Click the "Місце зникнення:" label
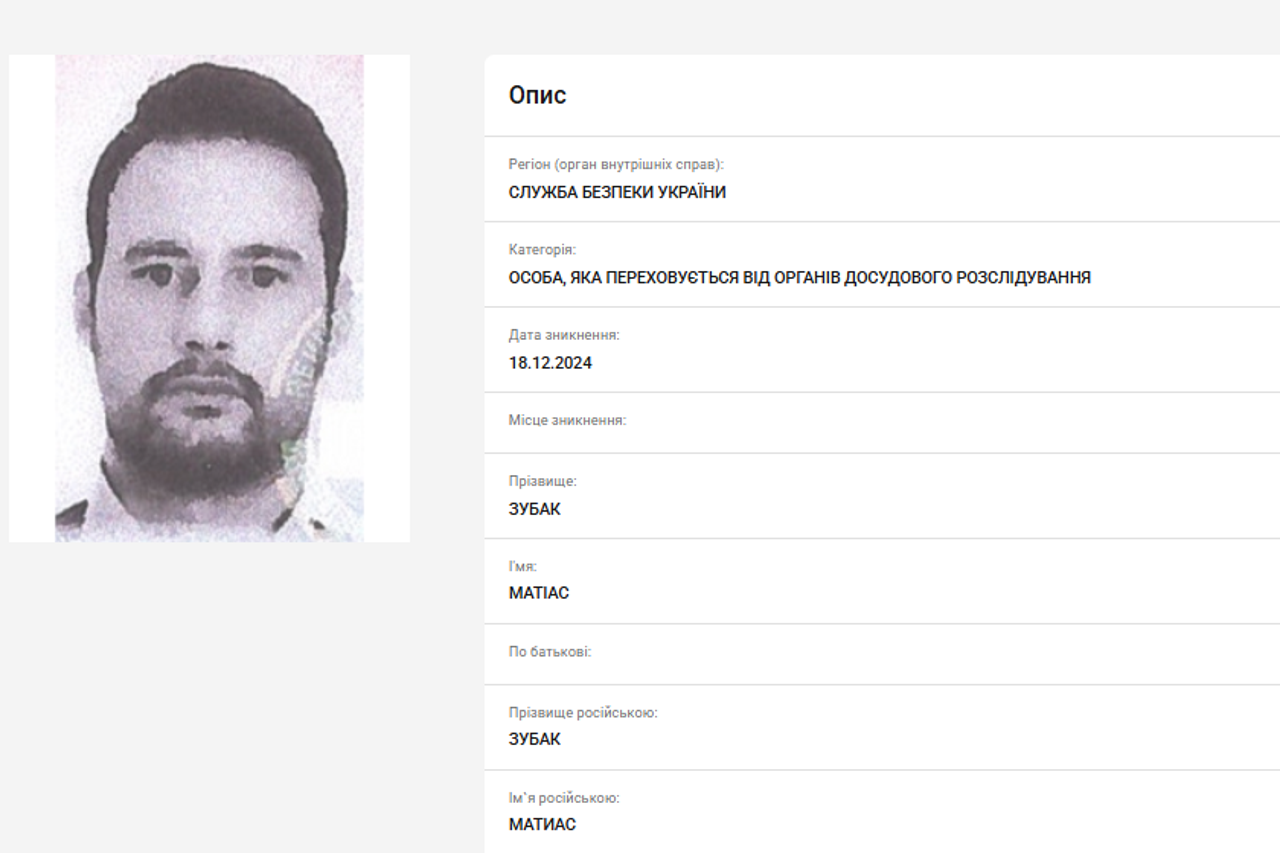1280x853 pixels. pos(567,420)
